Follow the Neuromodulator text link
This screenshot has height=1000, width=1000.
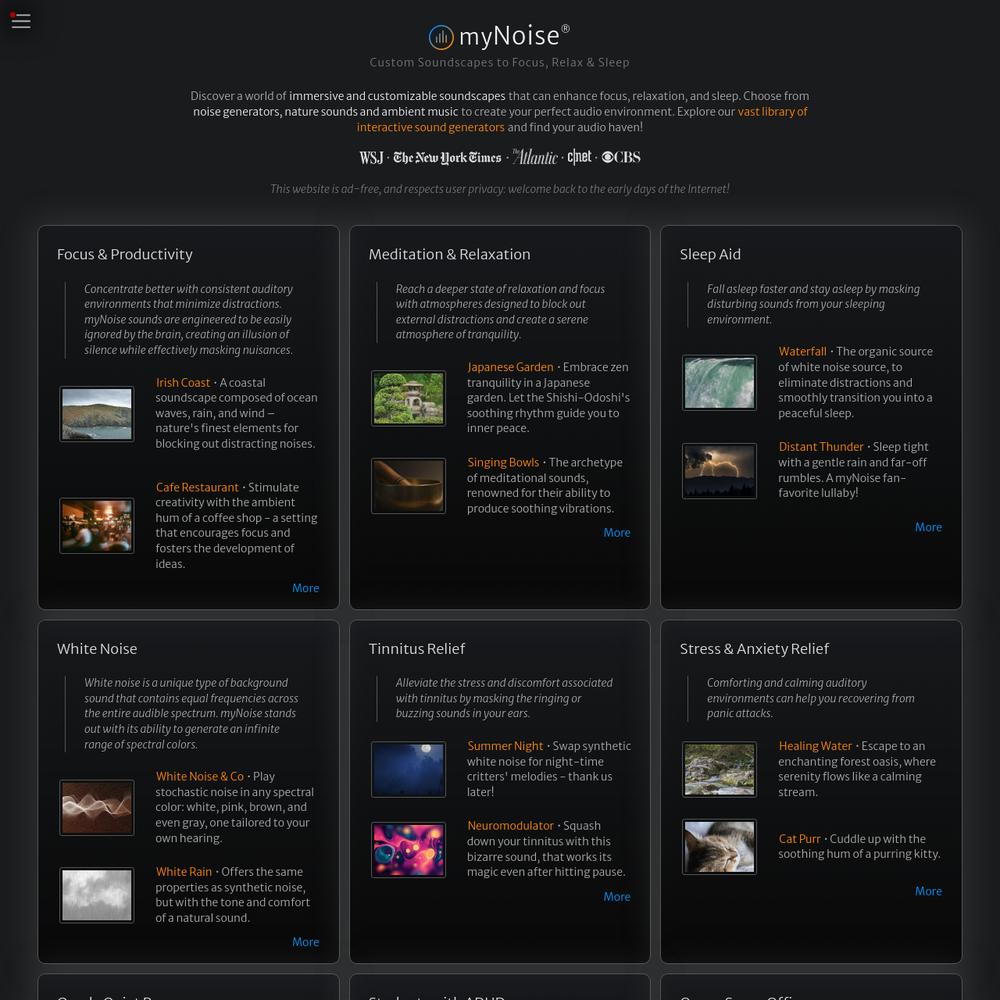pos(510,826)
